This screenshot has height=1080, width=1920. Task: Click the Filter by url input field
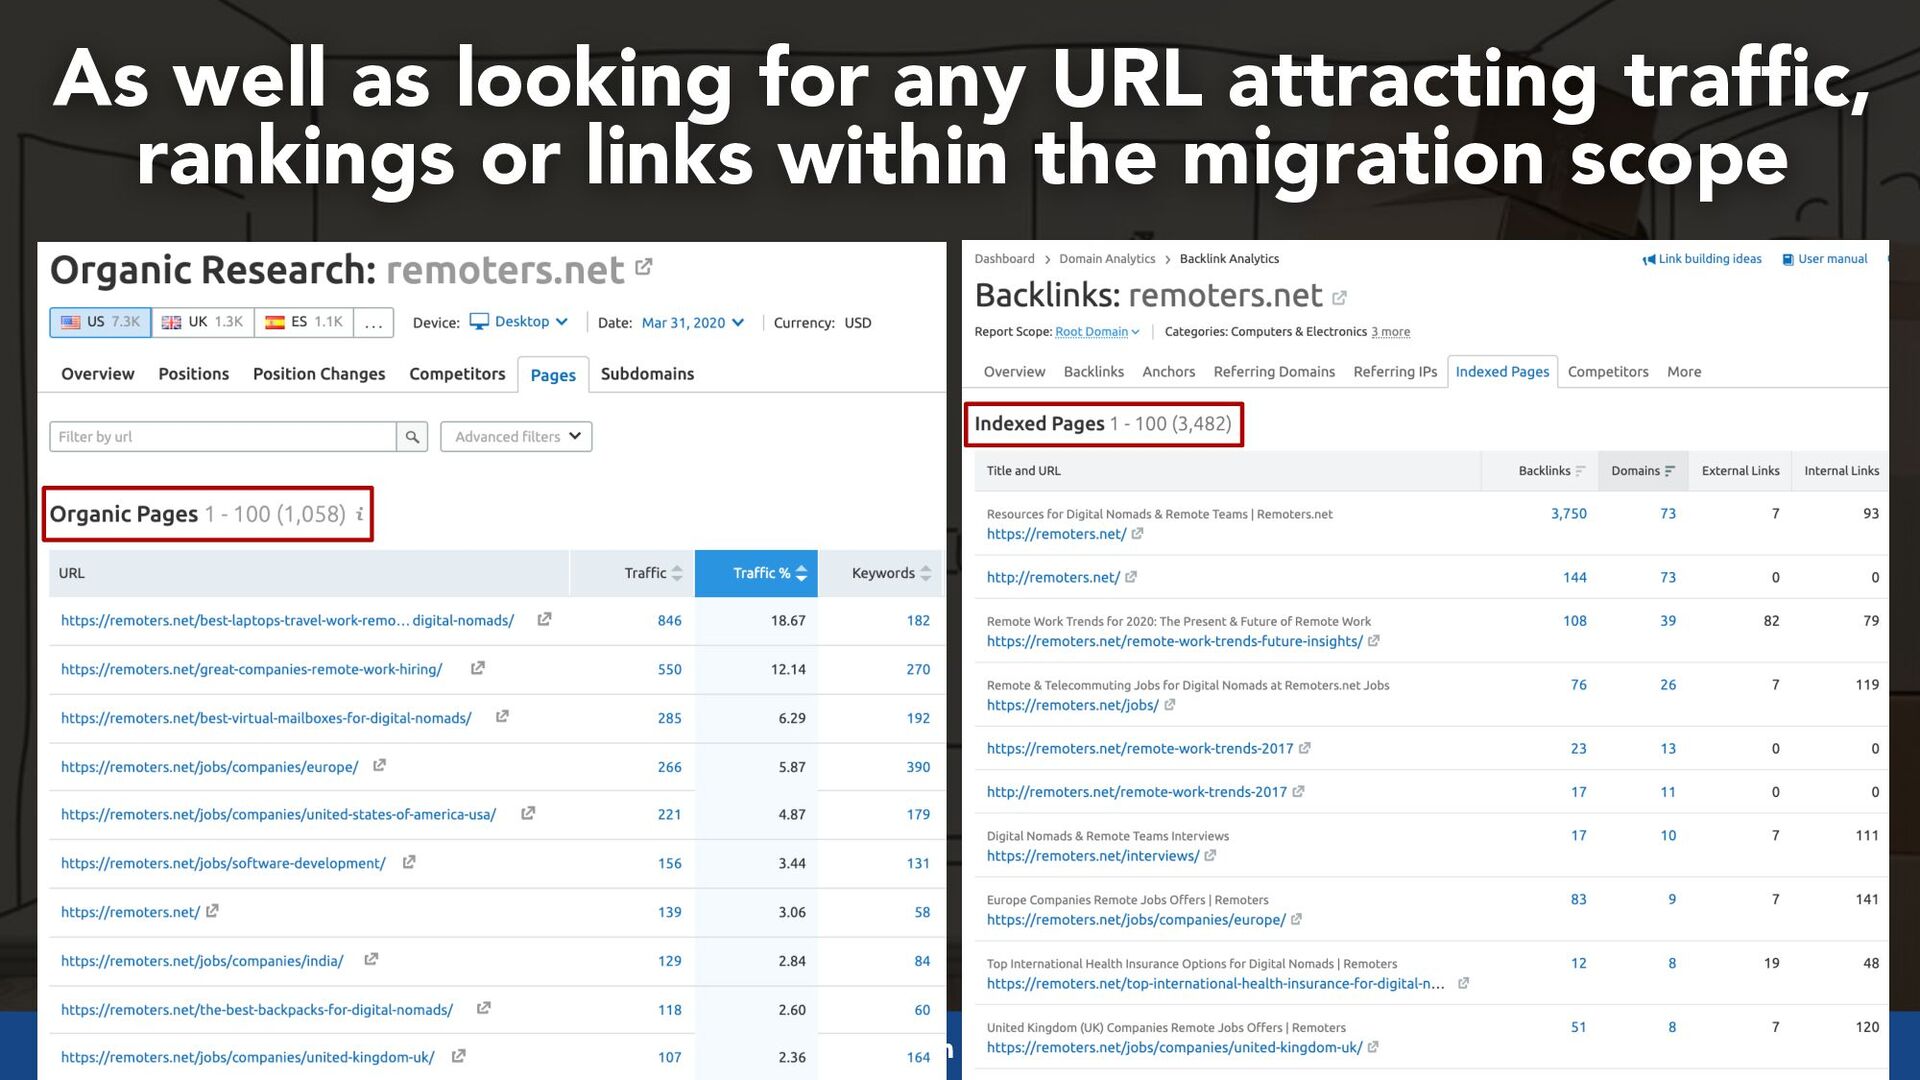point(223,437)
